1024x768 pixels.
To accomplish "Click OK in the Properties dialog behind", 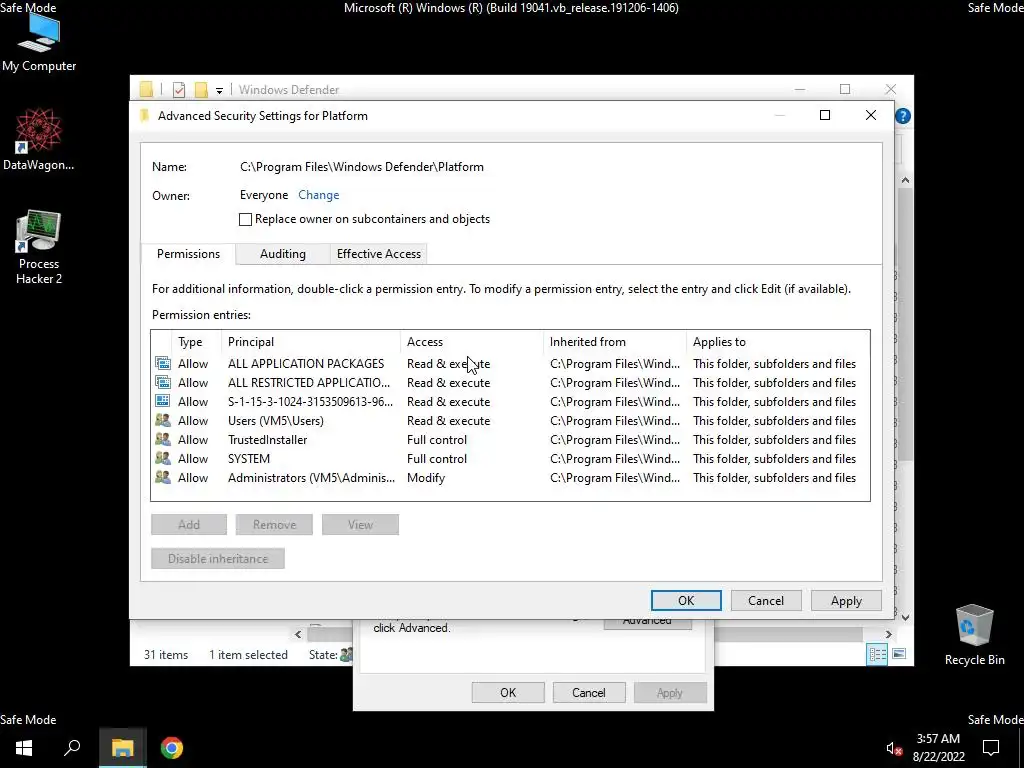I will [508, 693].
